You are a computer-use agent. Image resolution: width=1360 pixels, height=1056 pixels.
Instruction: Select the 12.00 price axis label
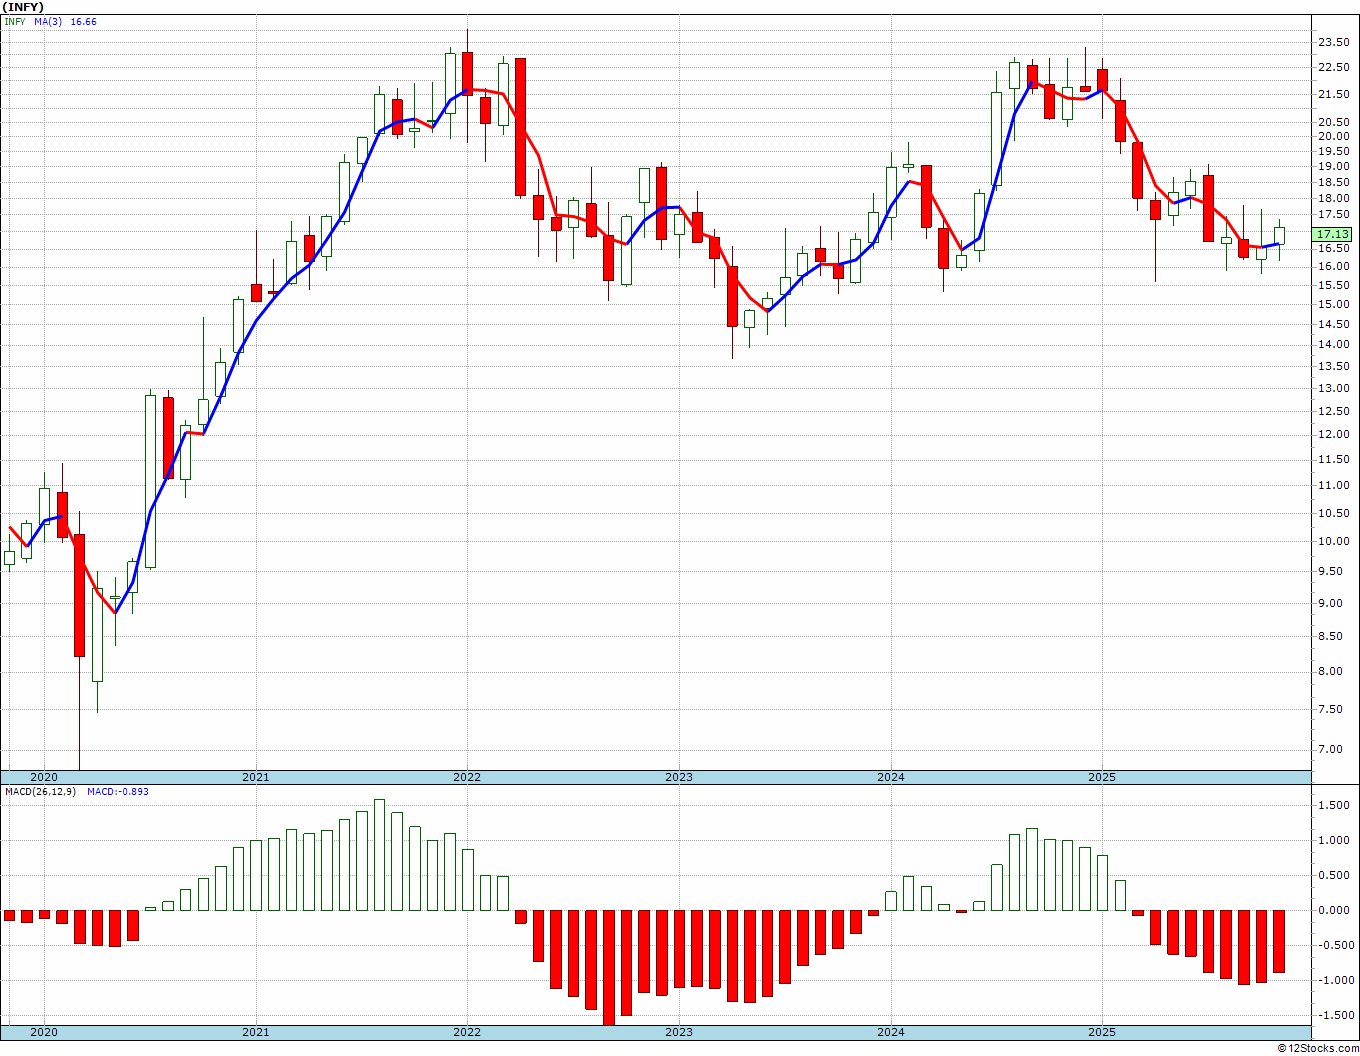pyautogui.click(x=1334, y=434)
